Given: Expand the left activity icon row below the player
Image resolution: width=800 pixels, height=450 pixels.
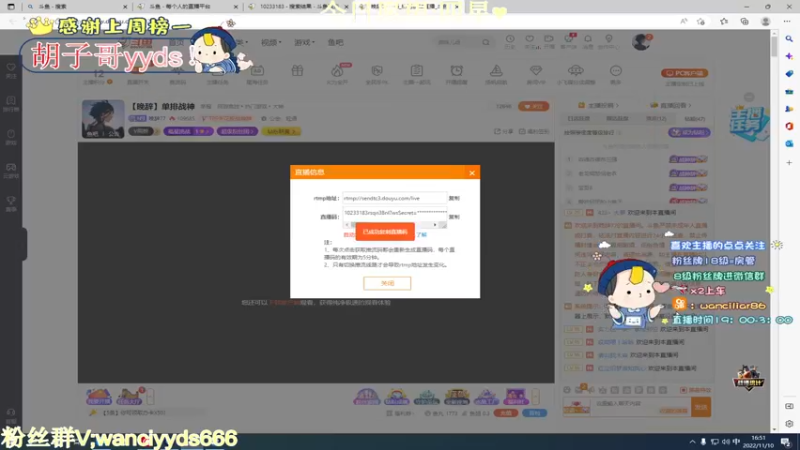Looking at the screenshot, I should (151, 395).
